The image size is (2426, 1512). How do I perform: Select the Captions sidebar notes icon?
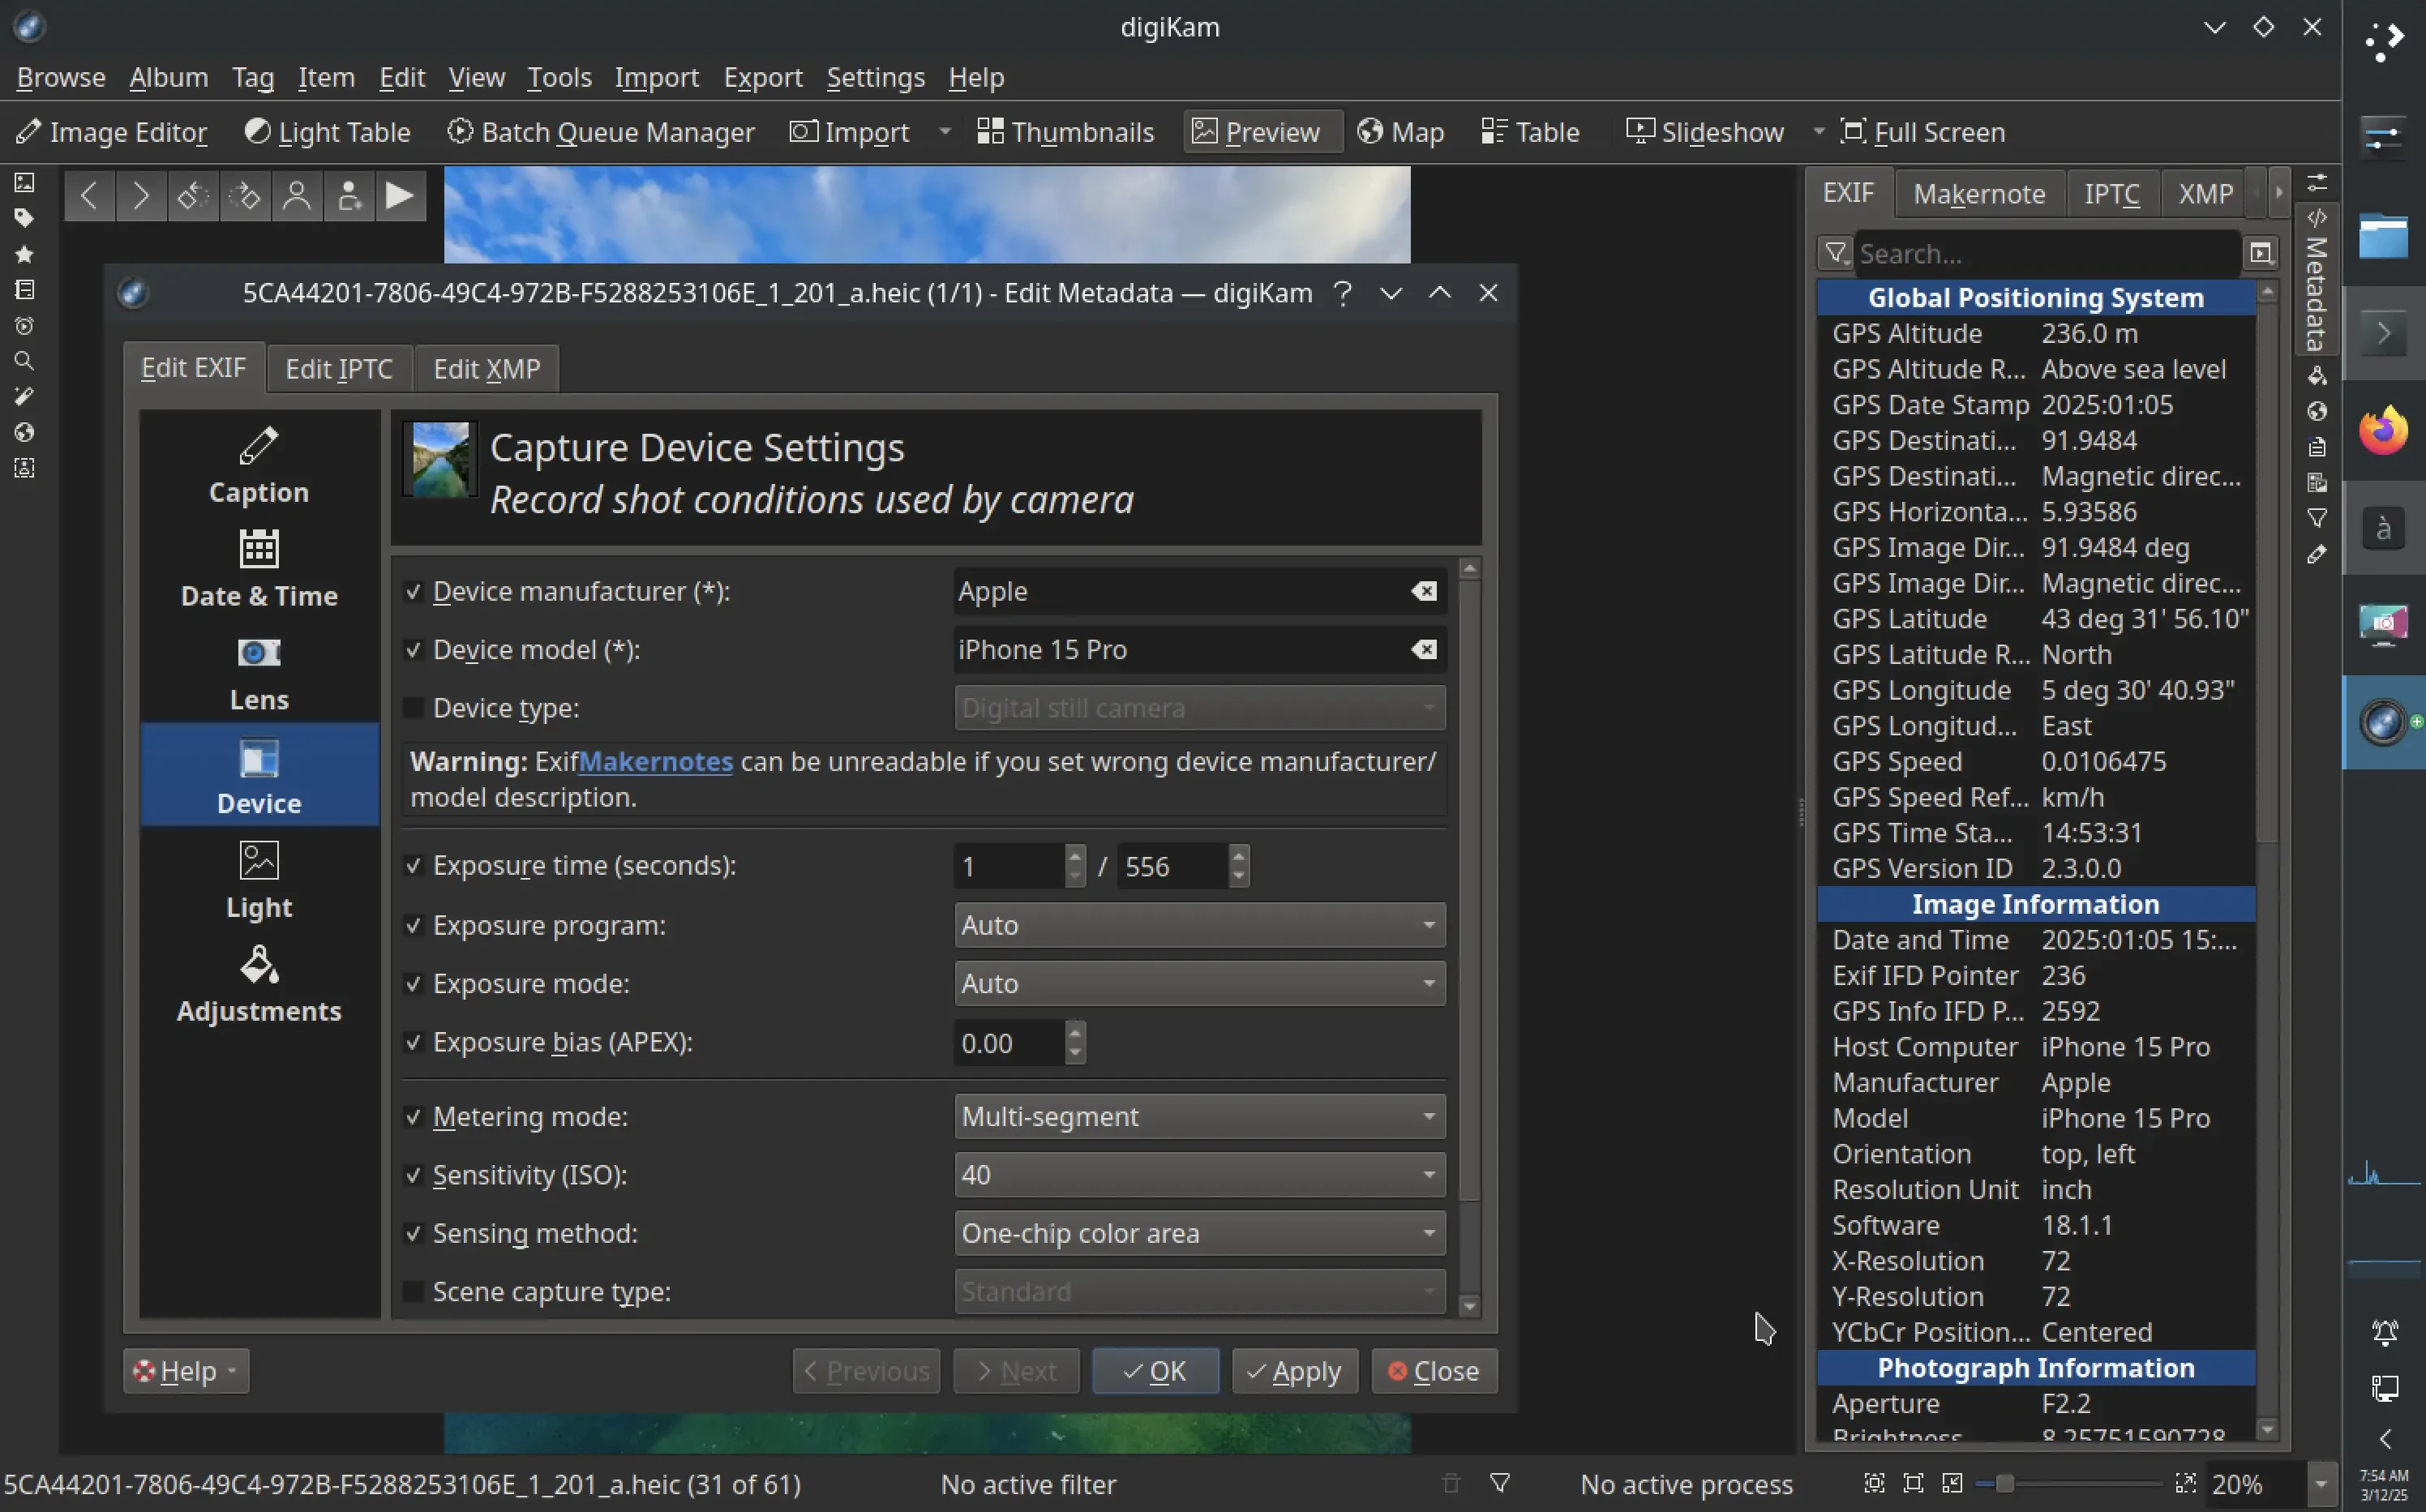(25, 289)
